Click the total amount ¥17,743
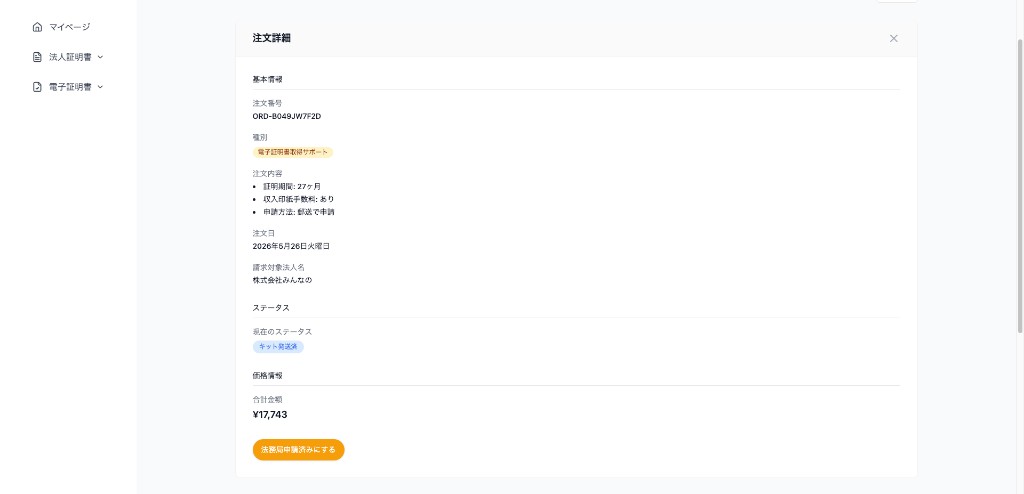The image size is (1024, 494). pos(270,415)
